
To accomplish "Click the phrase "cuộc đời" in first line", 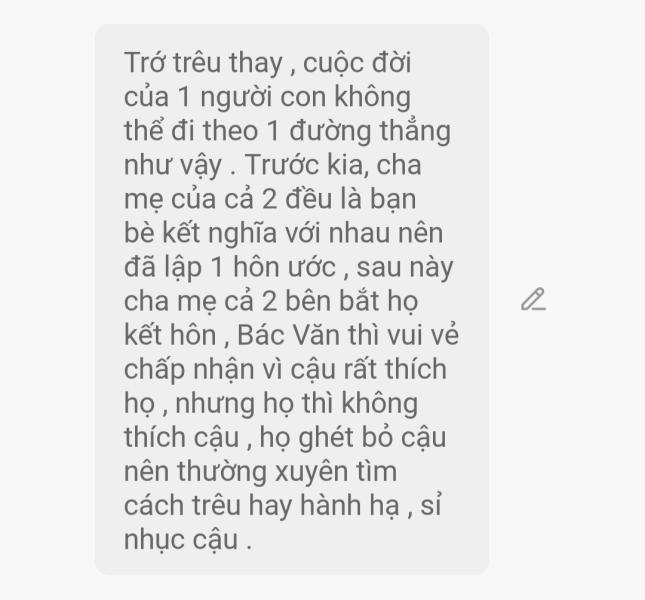I will pos(357,63).
